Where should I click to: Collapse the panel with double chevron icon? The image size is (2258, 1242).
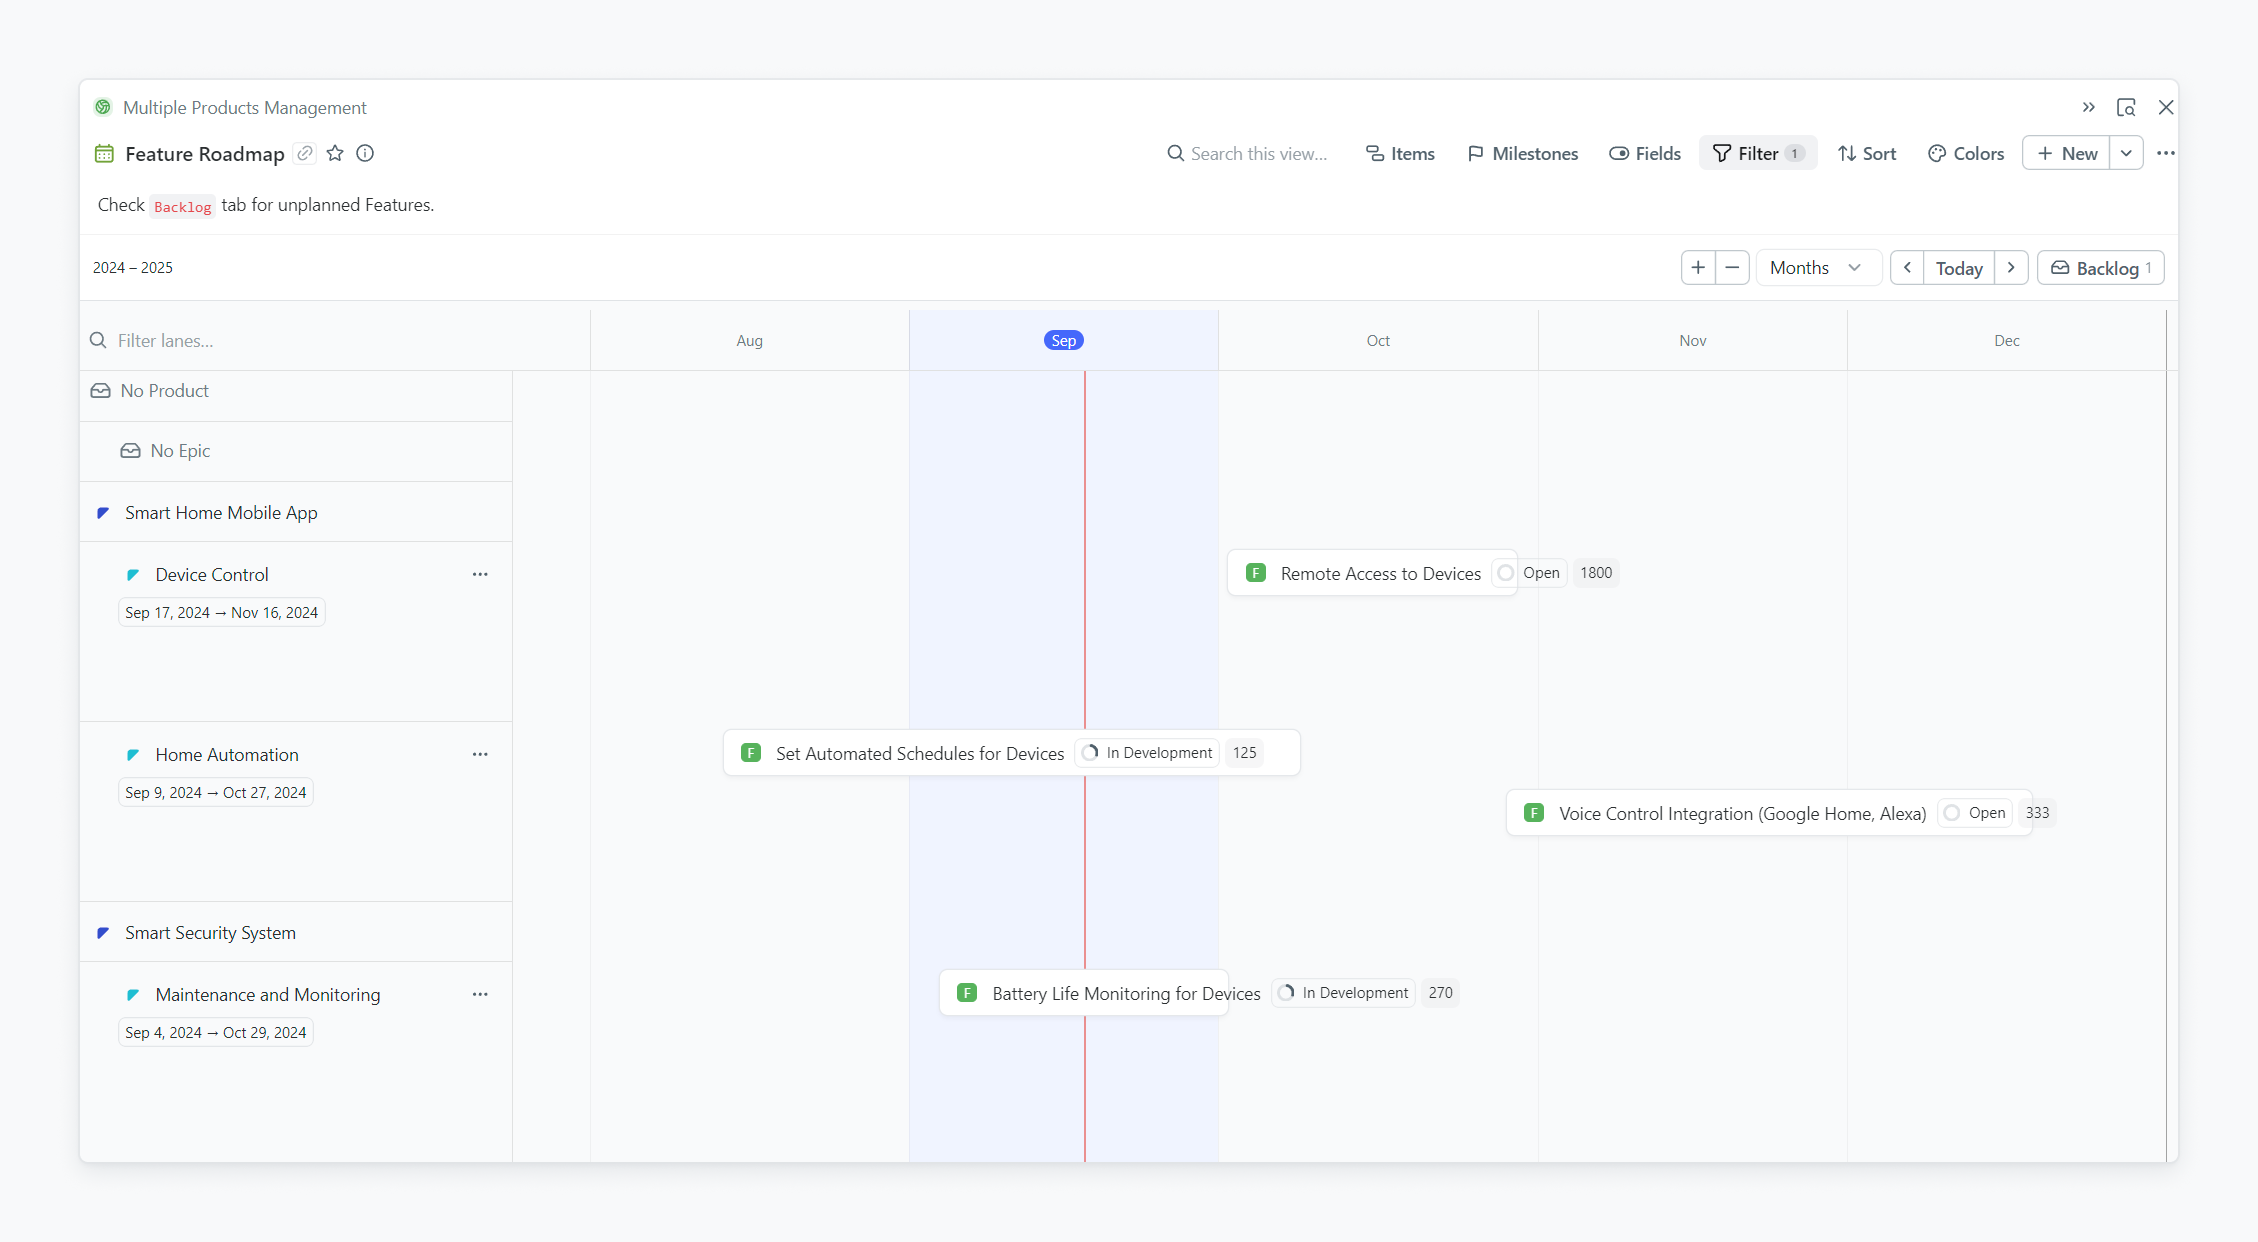click(x=2088, y=107)
